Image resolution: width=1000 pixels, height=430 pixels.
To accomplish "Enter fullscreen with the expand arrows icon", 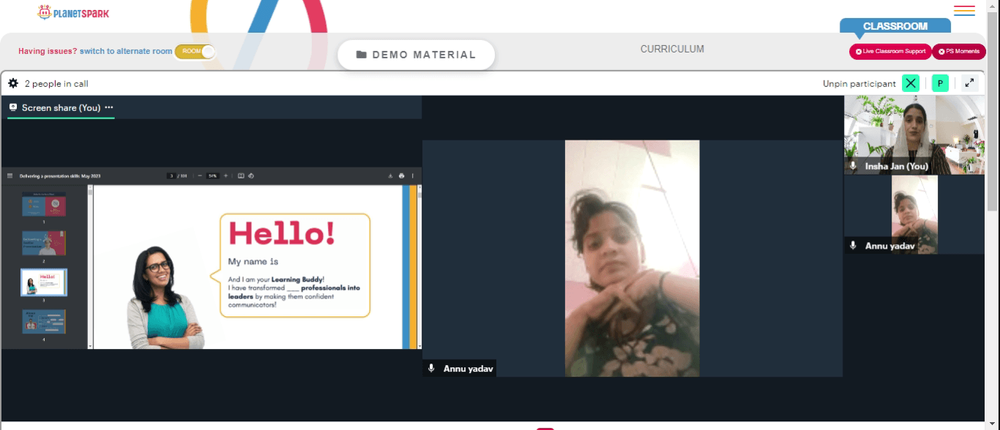I will click(x=969, y=83).
